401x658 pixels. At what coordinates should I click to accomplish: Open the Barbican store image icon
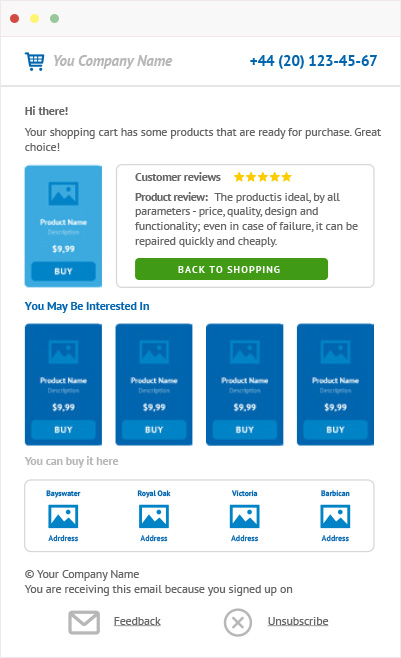pos(335,516)
